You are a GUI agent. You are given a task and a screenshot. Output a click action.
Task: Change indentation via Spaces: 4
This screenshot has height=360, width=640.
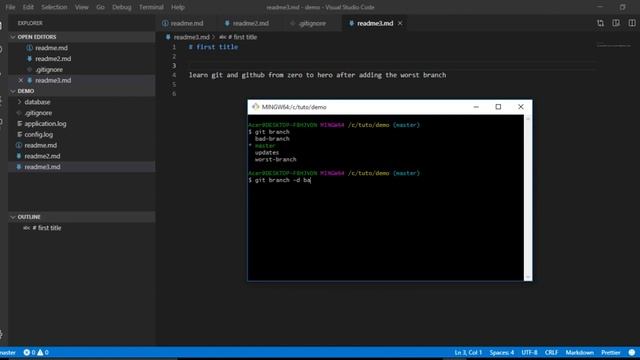pos(502,352)
